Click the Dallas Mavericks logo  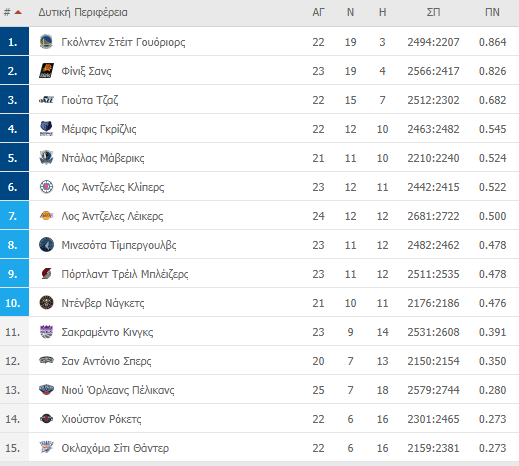(46, 158)
